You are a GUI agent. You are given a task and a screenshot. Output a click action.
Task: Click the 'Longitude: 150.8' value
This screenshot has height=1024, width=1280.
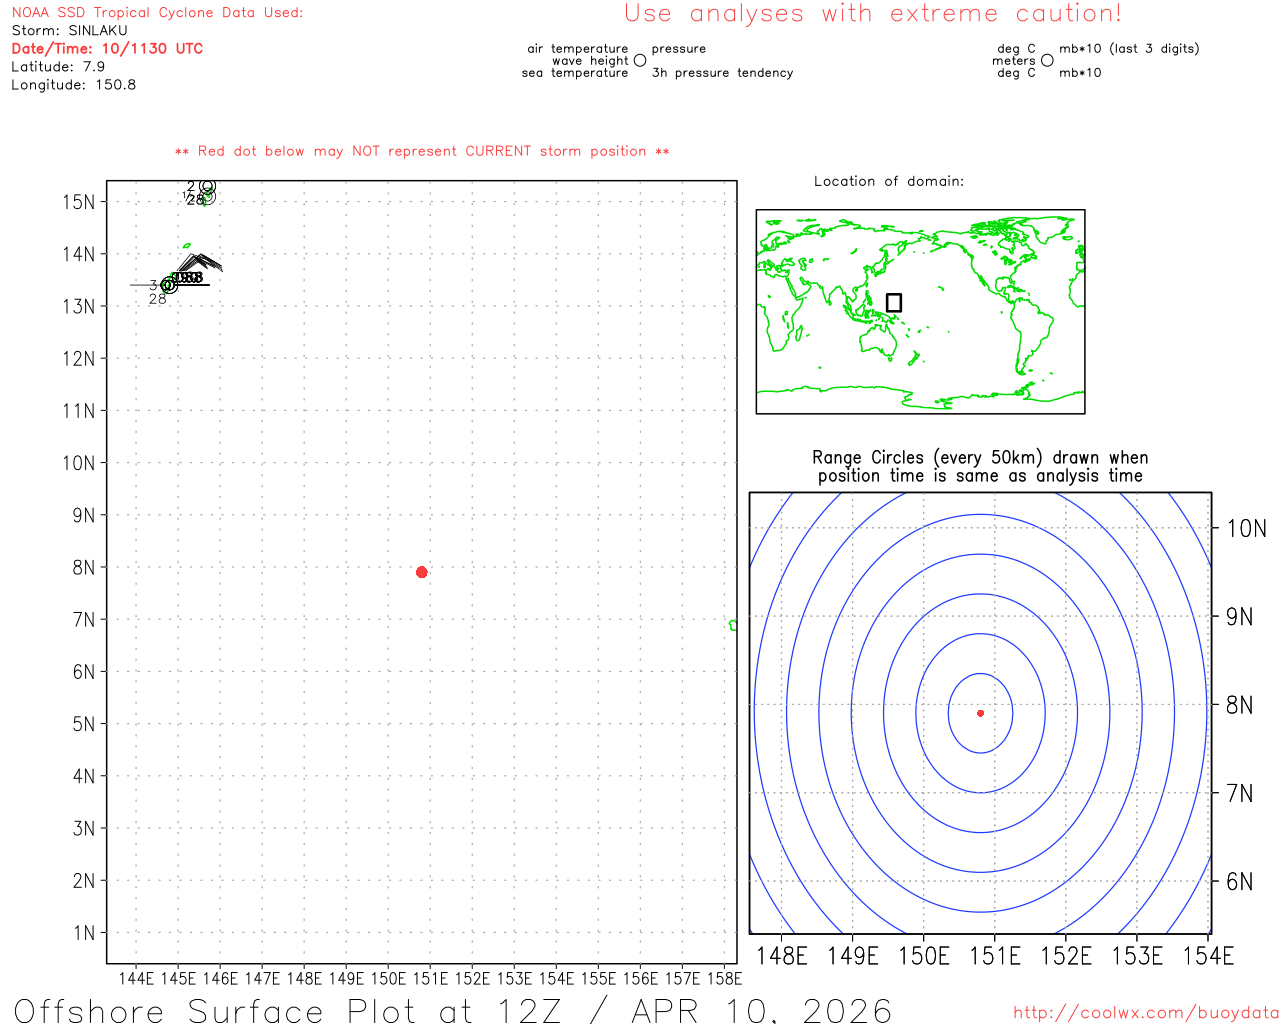point(73,85)
